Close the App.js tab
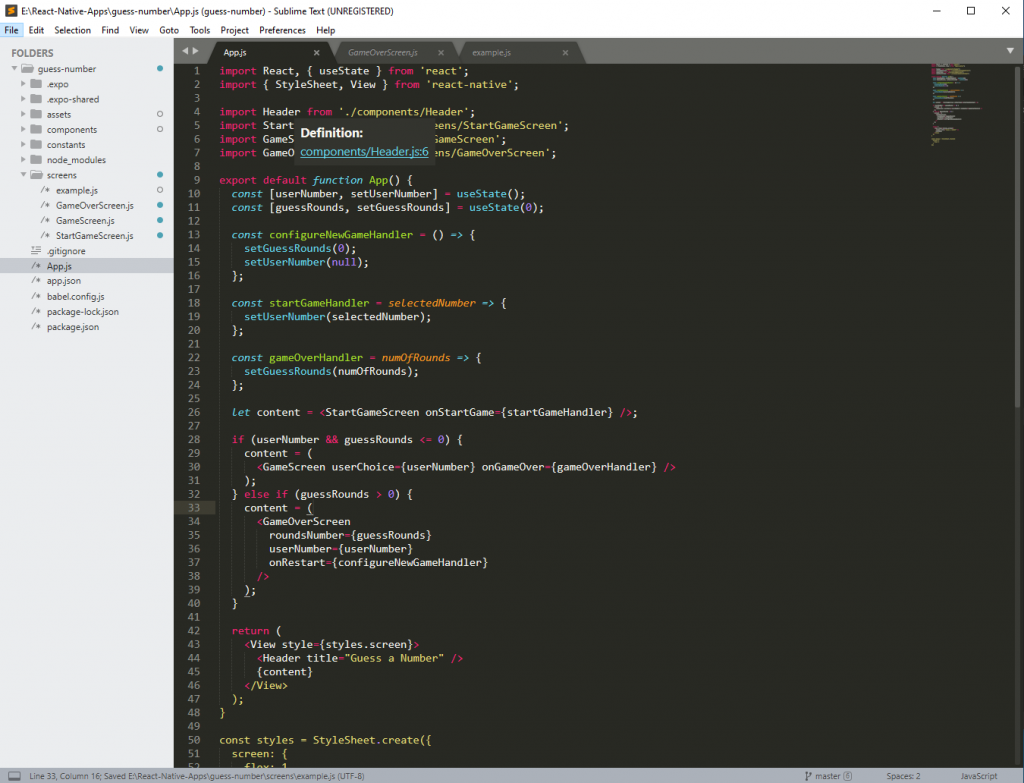The height and width of the screenshot is (783, 1024). coord(317,52)
